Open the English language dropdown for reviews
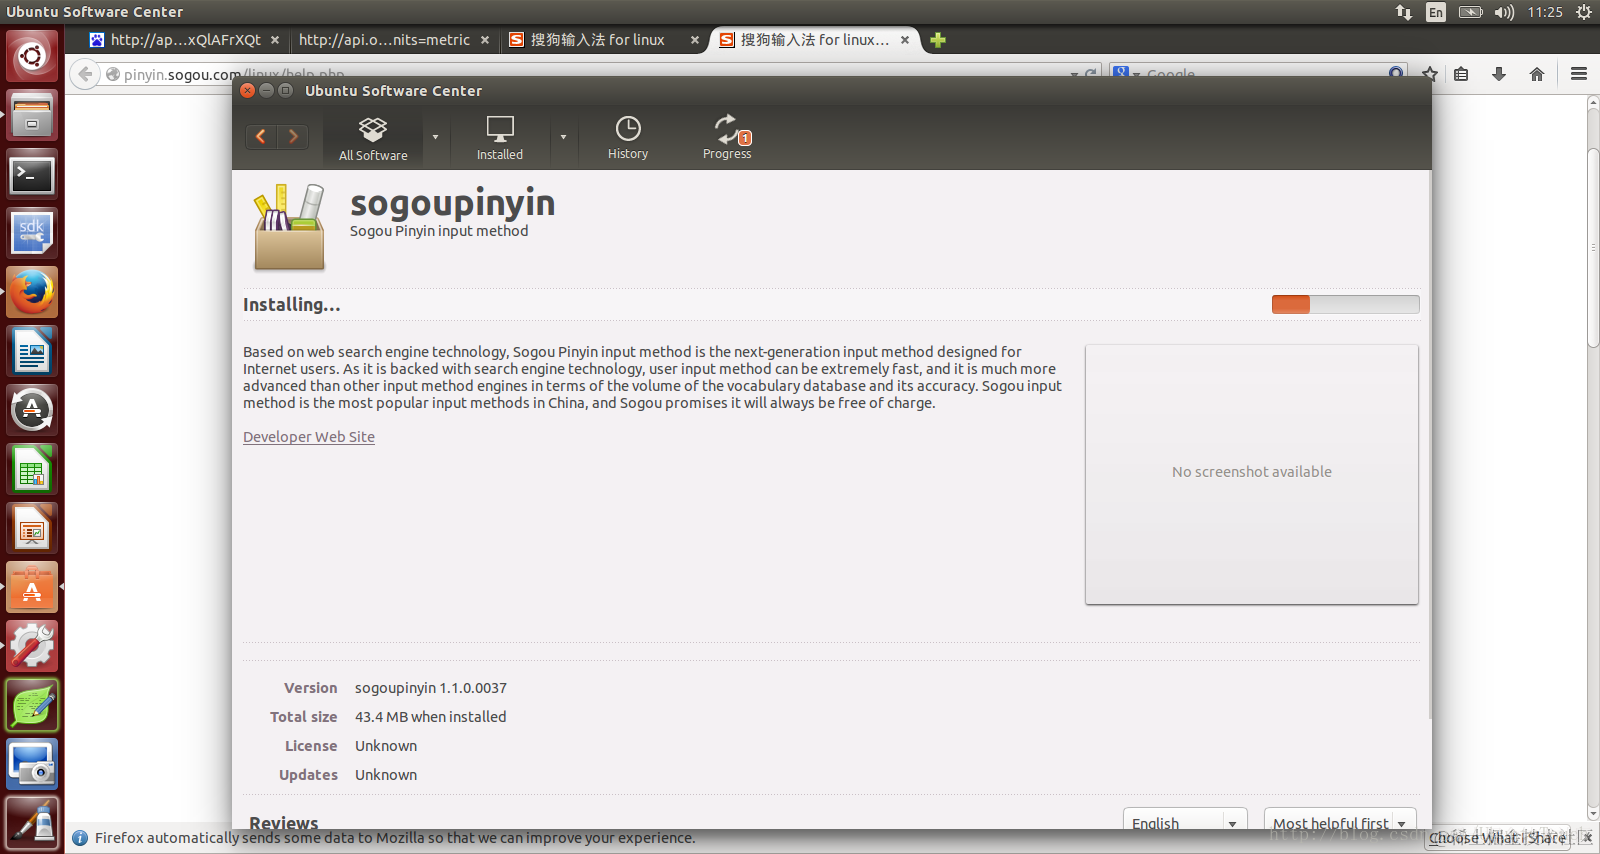This screenshot has width=1600, height=854. tap(1185, 819)
